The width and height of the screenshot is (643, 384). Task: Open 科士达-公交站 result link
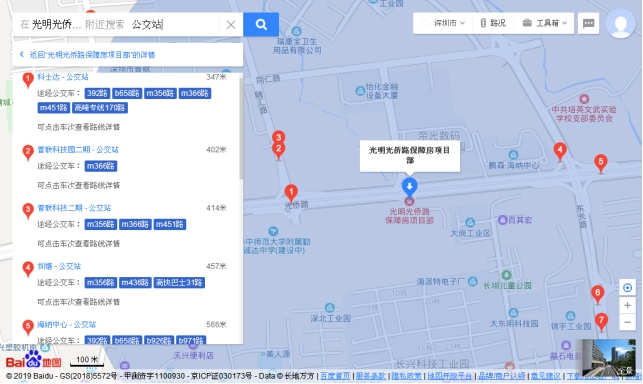click(63, 77)
